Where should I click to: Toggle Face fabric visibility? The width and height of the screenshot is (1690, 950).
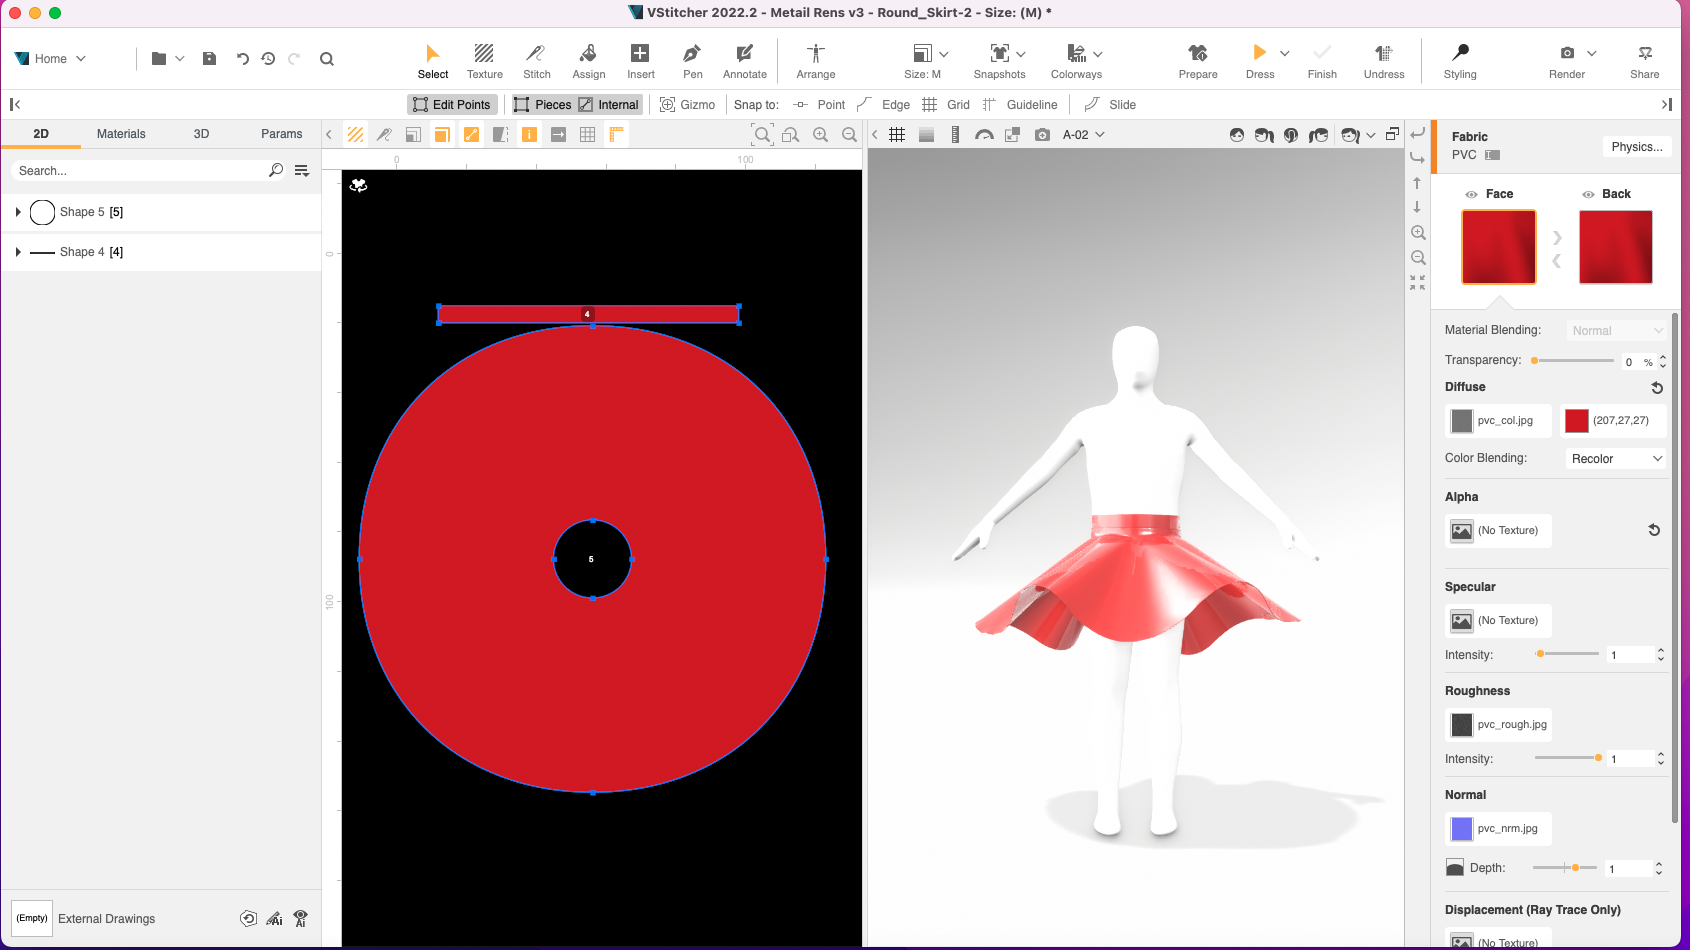pyautogui.click(x=1471, y=193)
